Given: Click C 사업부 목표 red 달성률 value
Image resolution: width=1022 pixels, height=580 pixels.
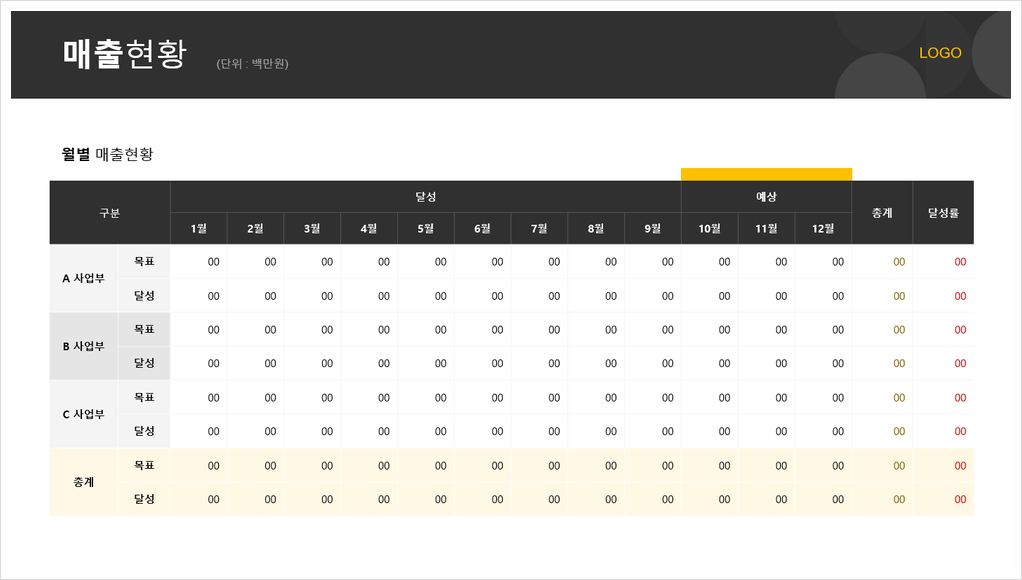Looking at the screenshot, I should pyautogui.click(x=960, y=398).
